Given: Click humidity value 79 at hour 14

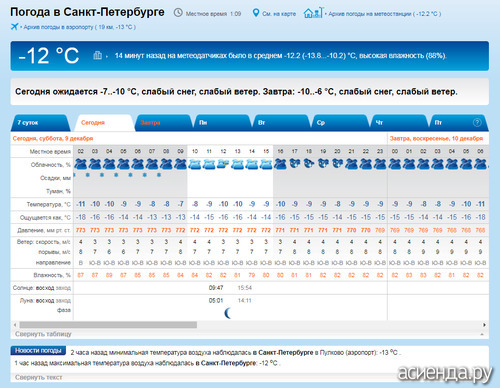Looking at the screenshot, I should point(252,275).
